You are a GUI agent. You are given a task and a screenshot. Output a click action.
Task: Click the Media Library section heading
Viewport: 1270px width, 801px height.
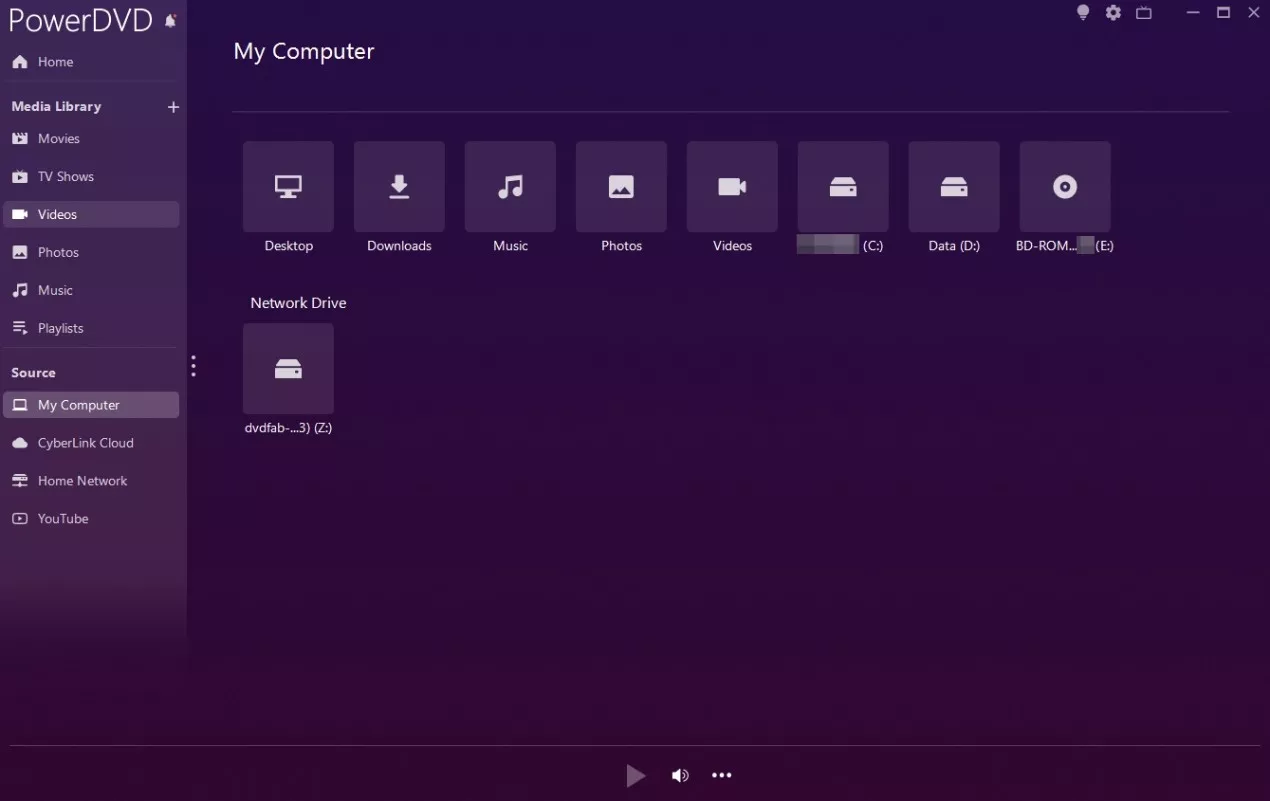pyautogui.click(x=56, y=106)
